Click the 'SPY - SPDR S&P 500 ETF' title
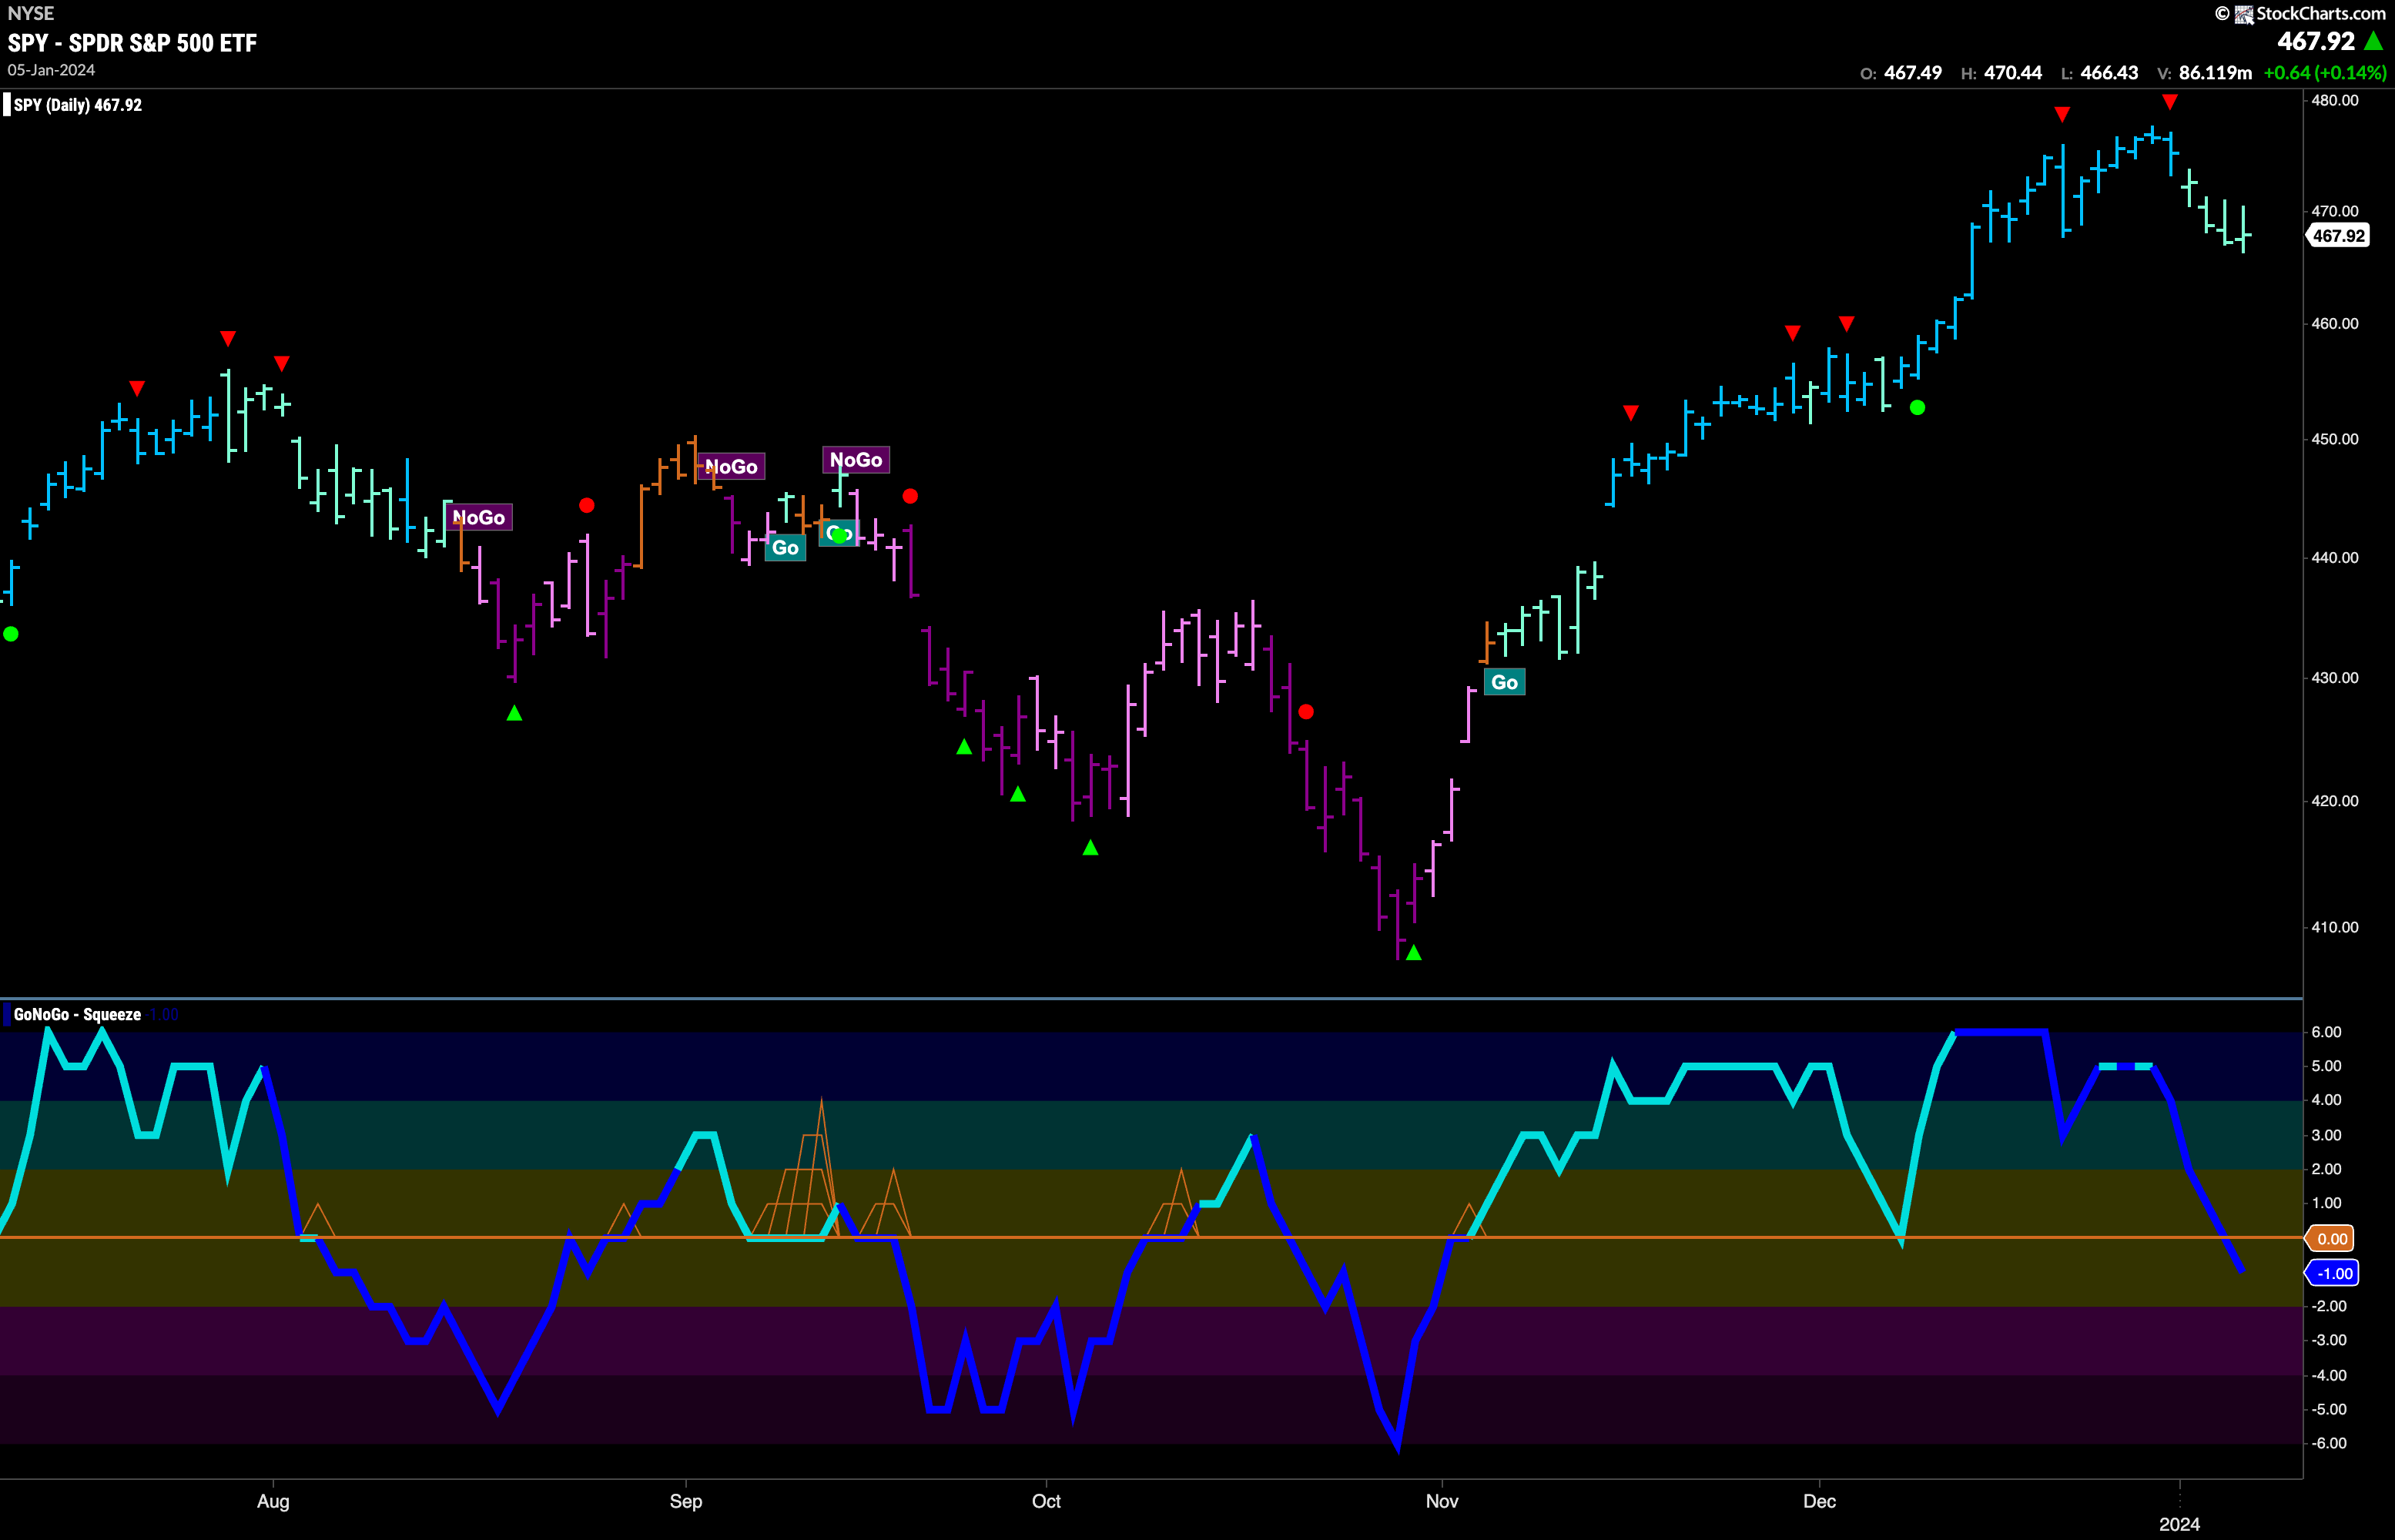 coord(132,43)
